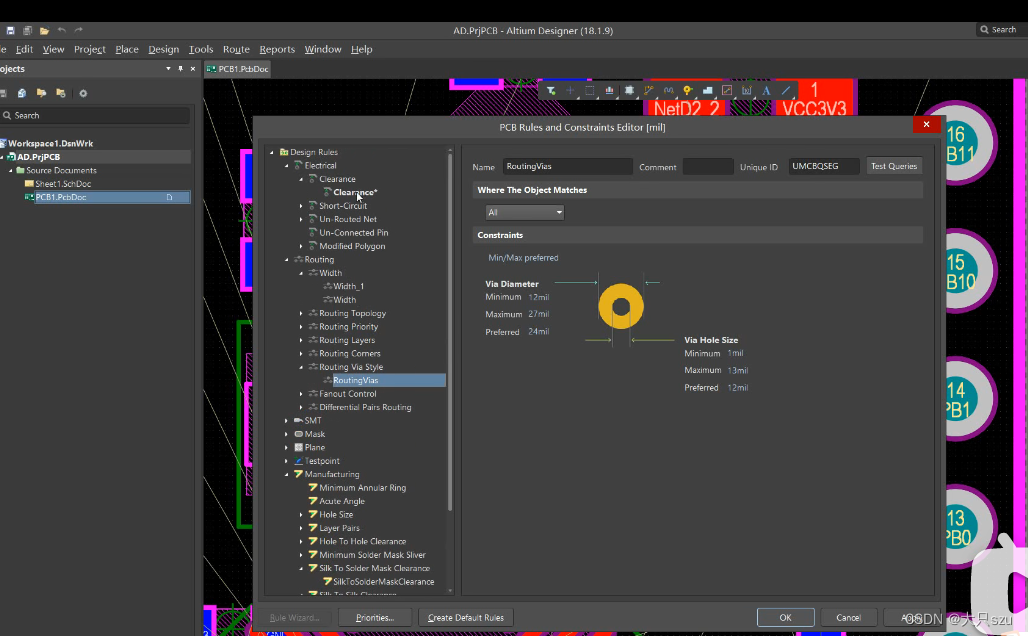Click Cancel in the rules editor
Screen dimensions: 1028x636
[848, 618]
